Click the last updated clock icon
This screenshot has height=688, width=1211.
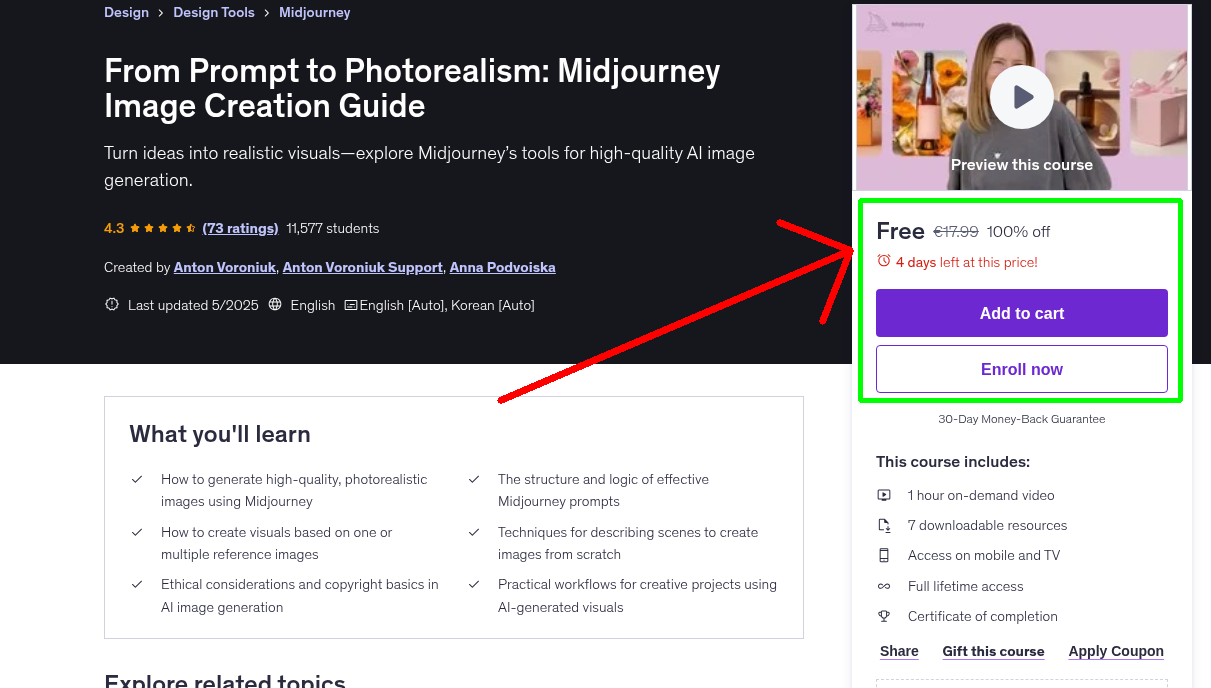[111, 304]
